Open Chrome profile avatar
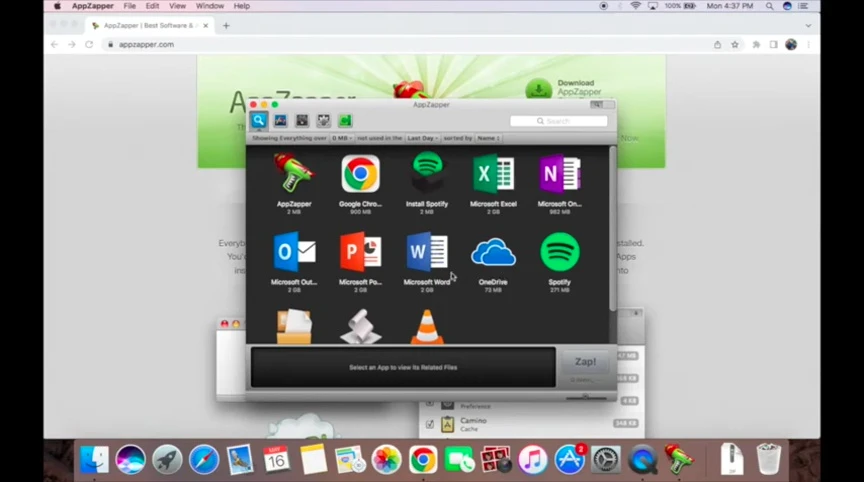The width and height of the screenshot is (864, 482). coord(791,45)
